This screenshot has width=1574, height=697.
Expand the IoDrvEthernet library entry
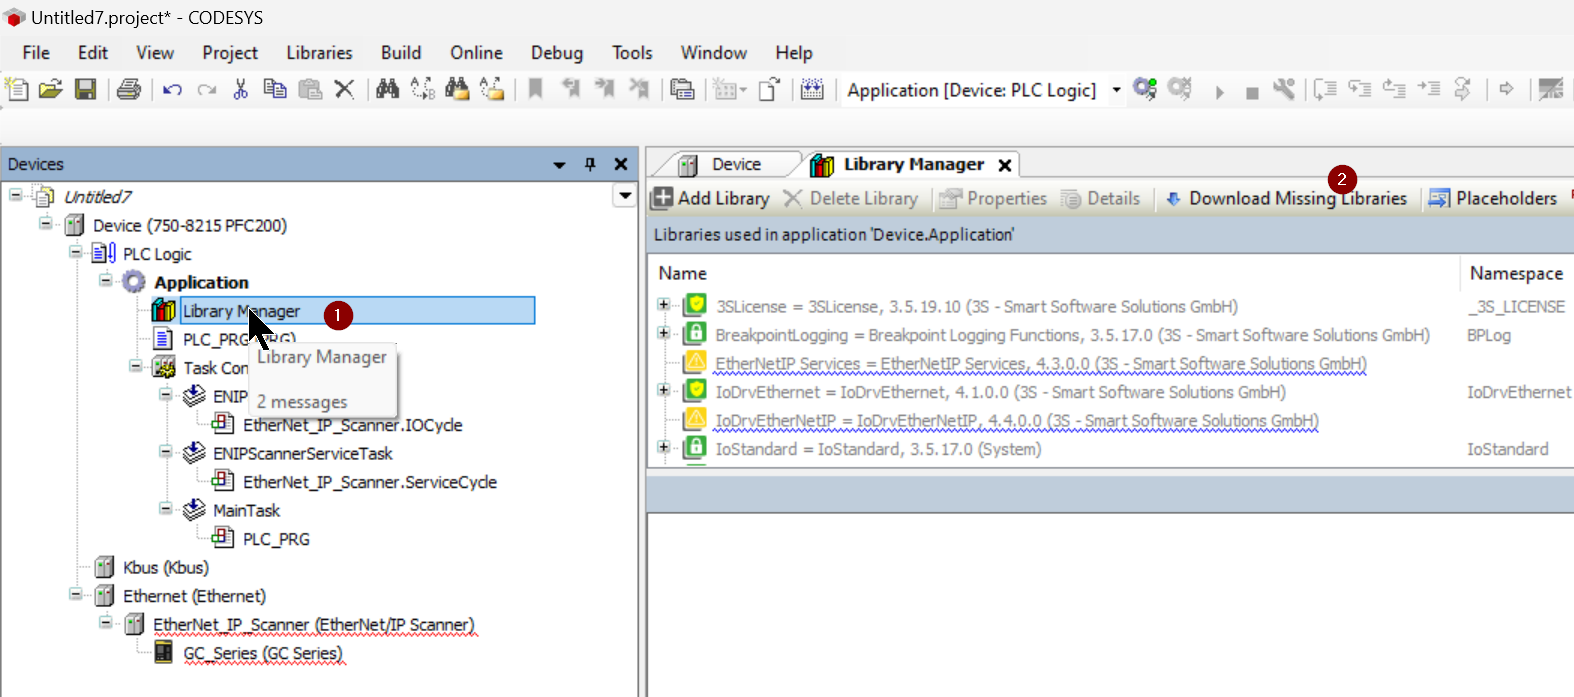click(x=664, y=390)
